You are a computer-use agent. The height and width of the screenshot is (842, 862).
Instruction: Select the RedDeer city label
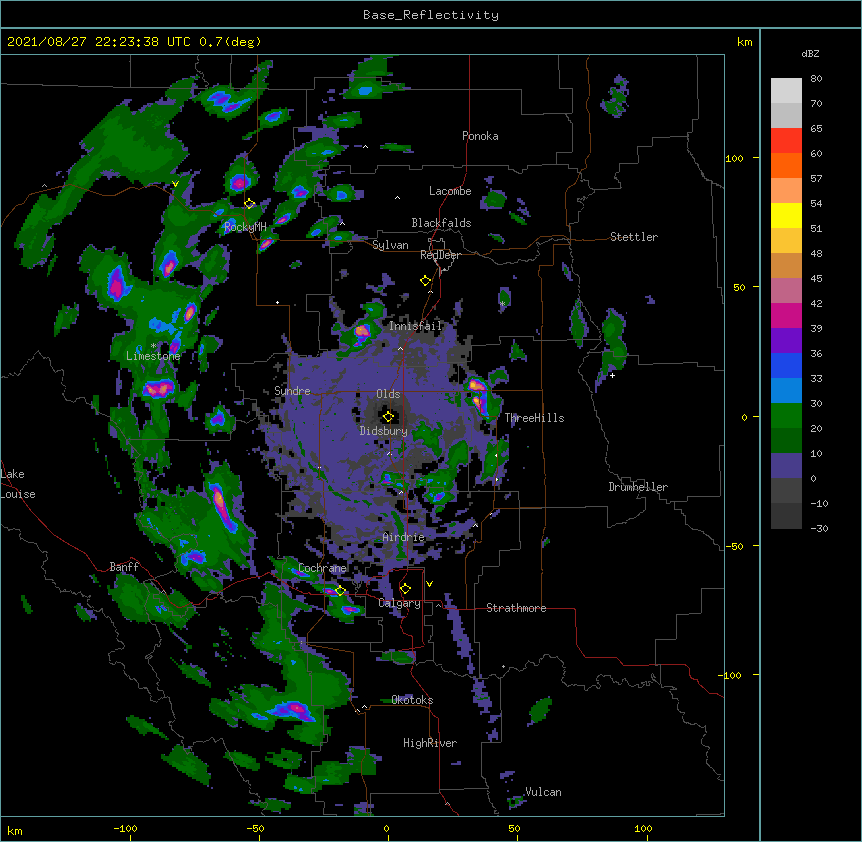click(x=441, y=255)
